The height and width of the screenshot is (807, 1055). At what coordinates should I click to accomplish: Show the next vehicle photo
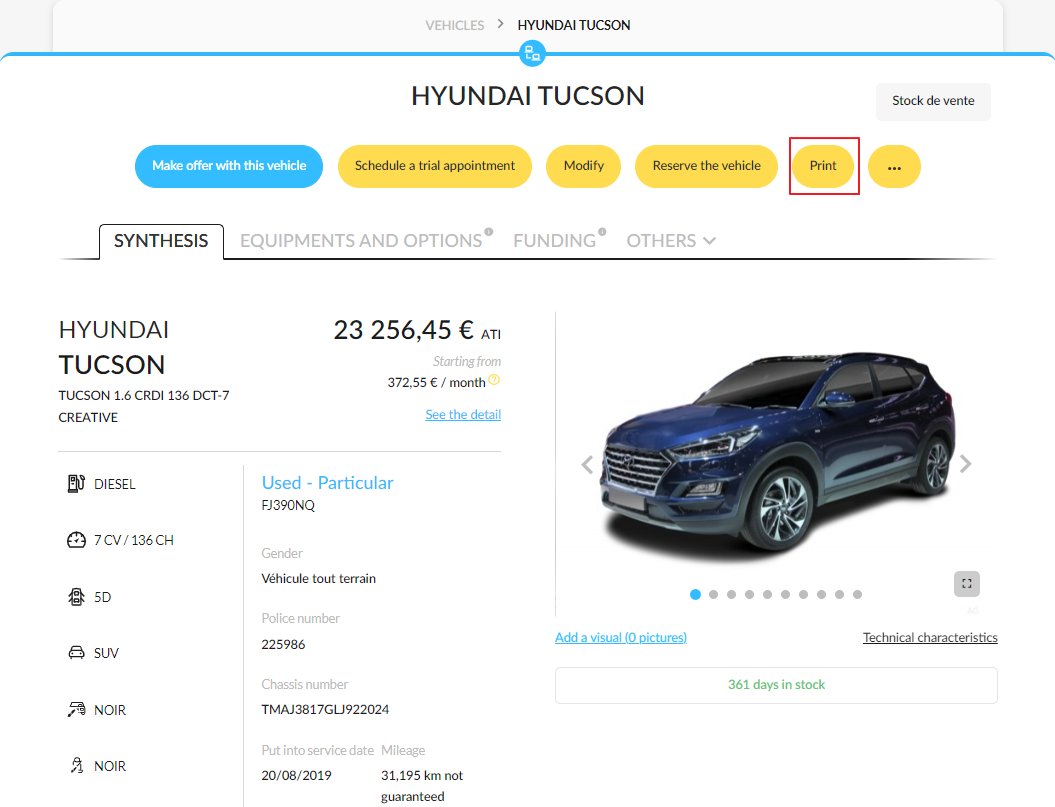(966, 464)
